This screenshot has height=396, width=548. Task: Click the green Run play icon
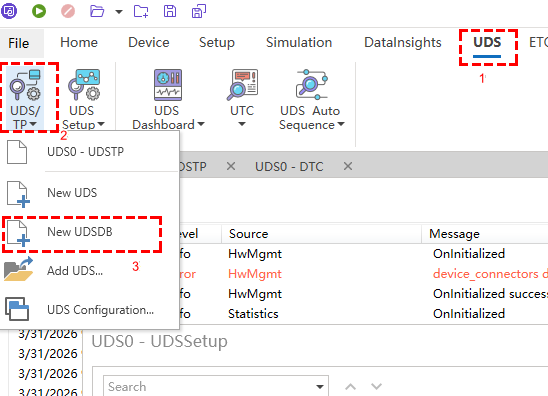pyautogui.click(x=39, y=11)
